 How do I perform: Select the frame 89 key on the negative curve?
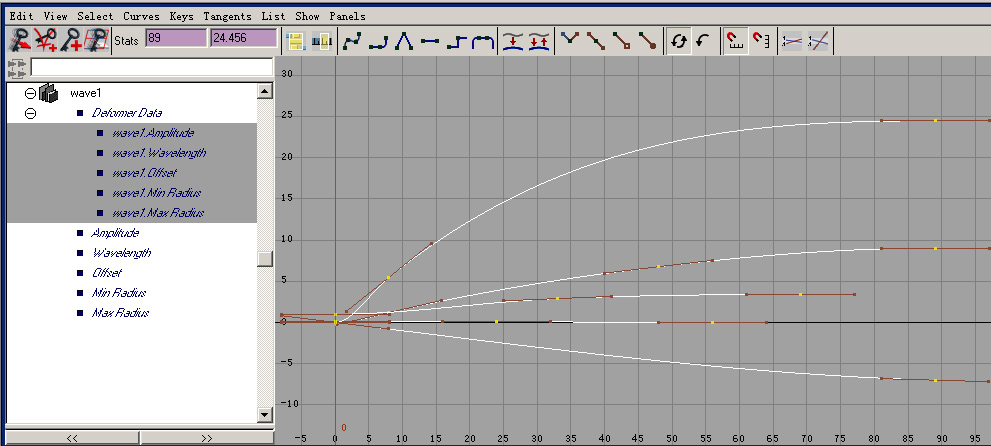pyautogui.click(x=935, y=380)
